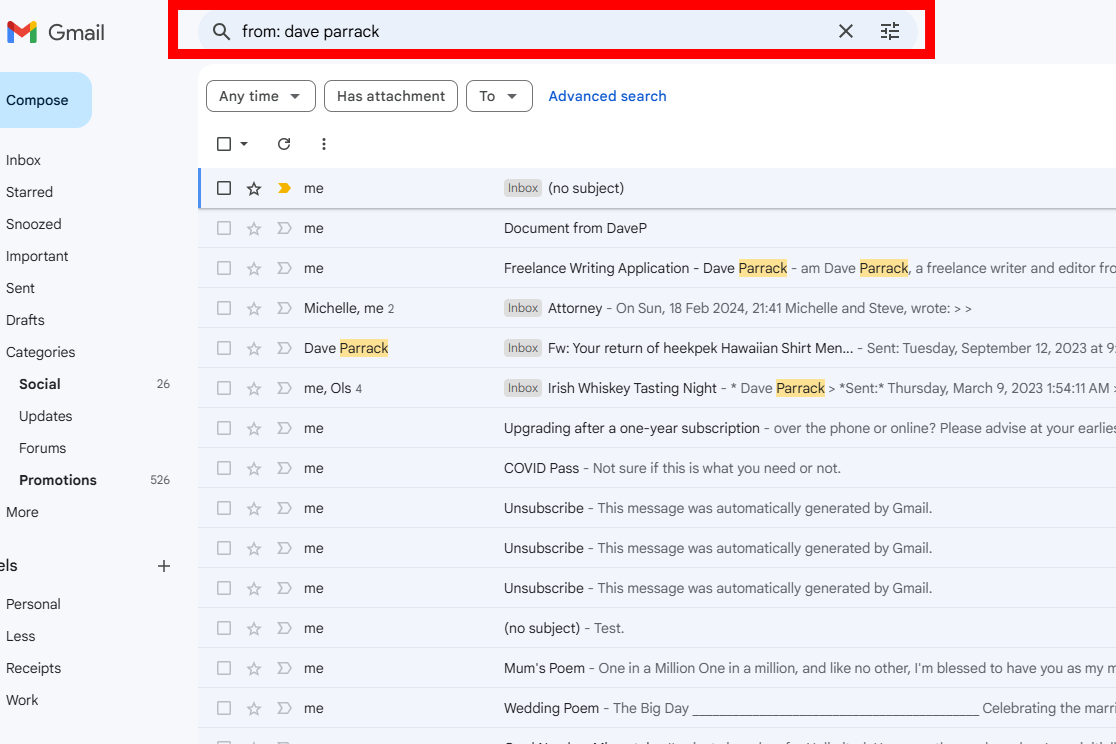1116x744 pixels.
Task: Select the email from Dave Parrack via its checkbox
Action: click(224, 348)
